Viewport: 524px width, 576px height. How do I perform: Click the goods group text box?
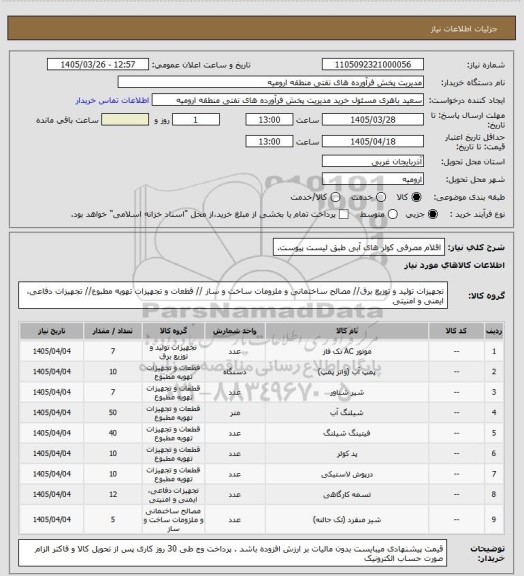[x=233, y=296]
